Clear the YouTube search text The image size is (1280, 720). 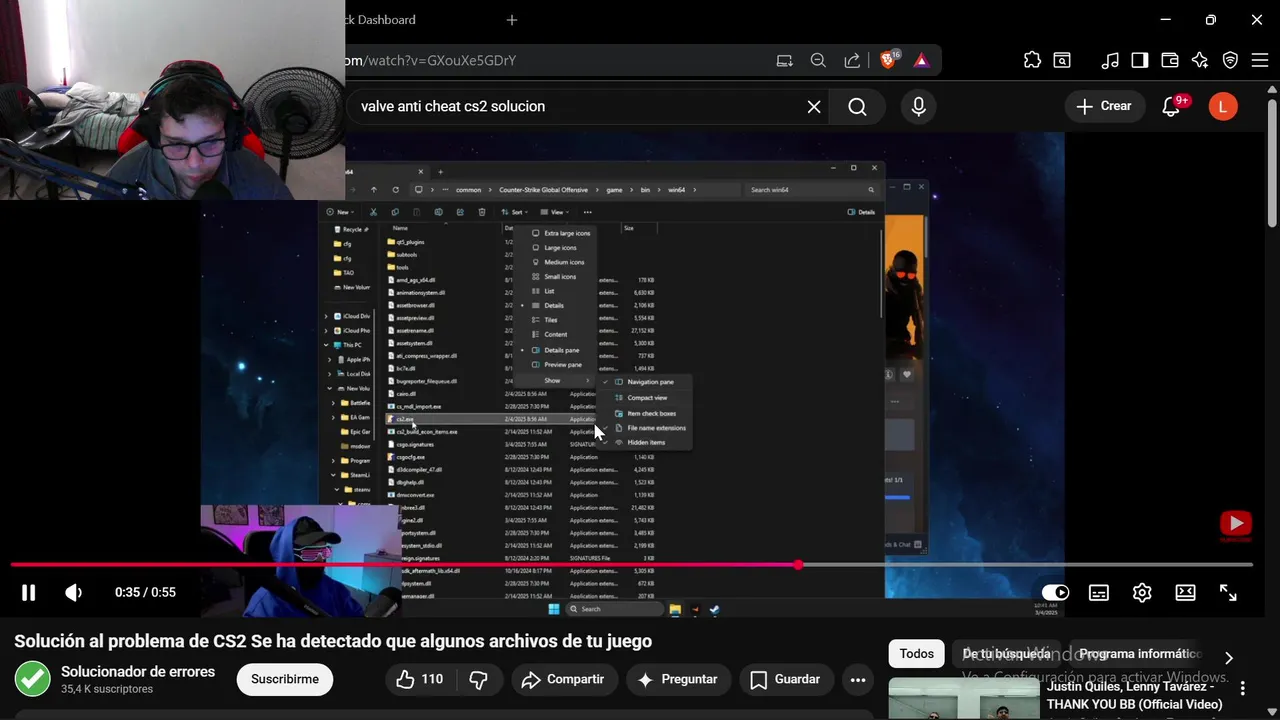(814, 107)
